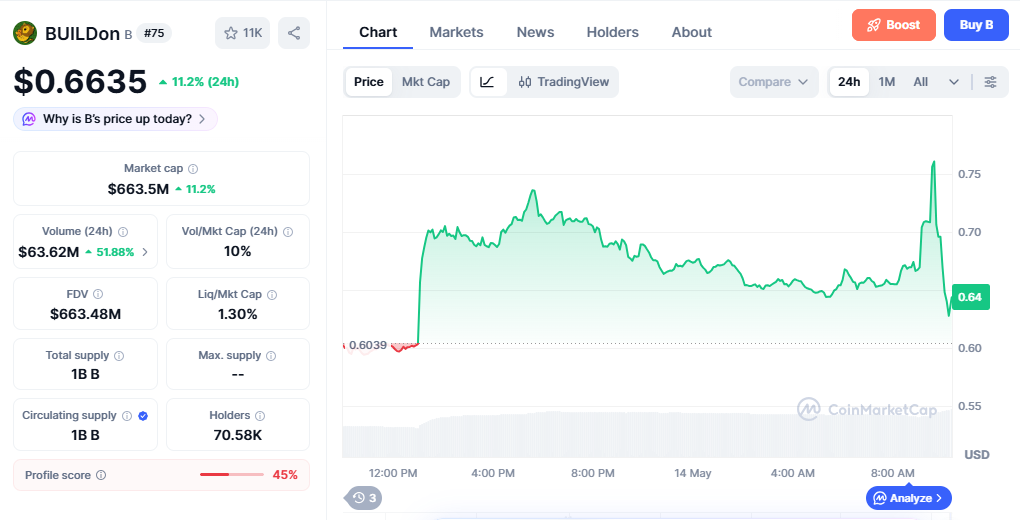
Task: Click the info icon beside Profile score
Action: (101, 475)
